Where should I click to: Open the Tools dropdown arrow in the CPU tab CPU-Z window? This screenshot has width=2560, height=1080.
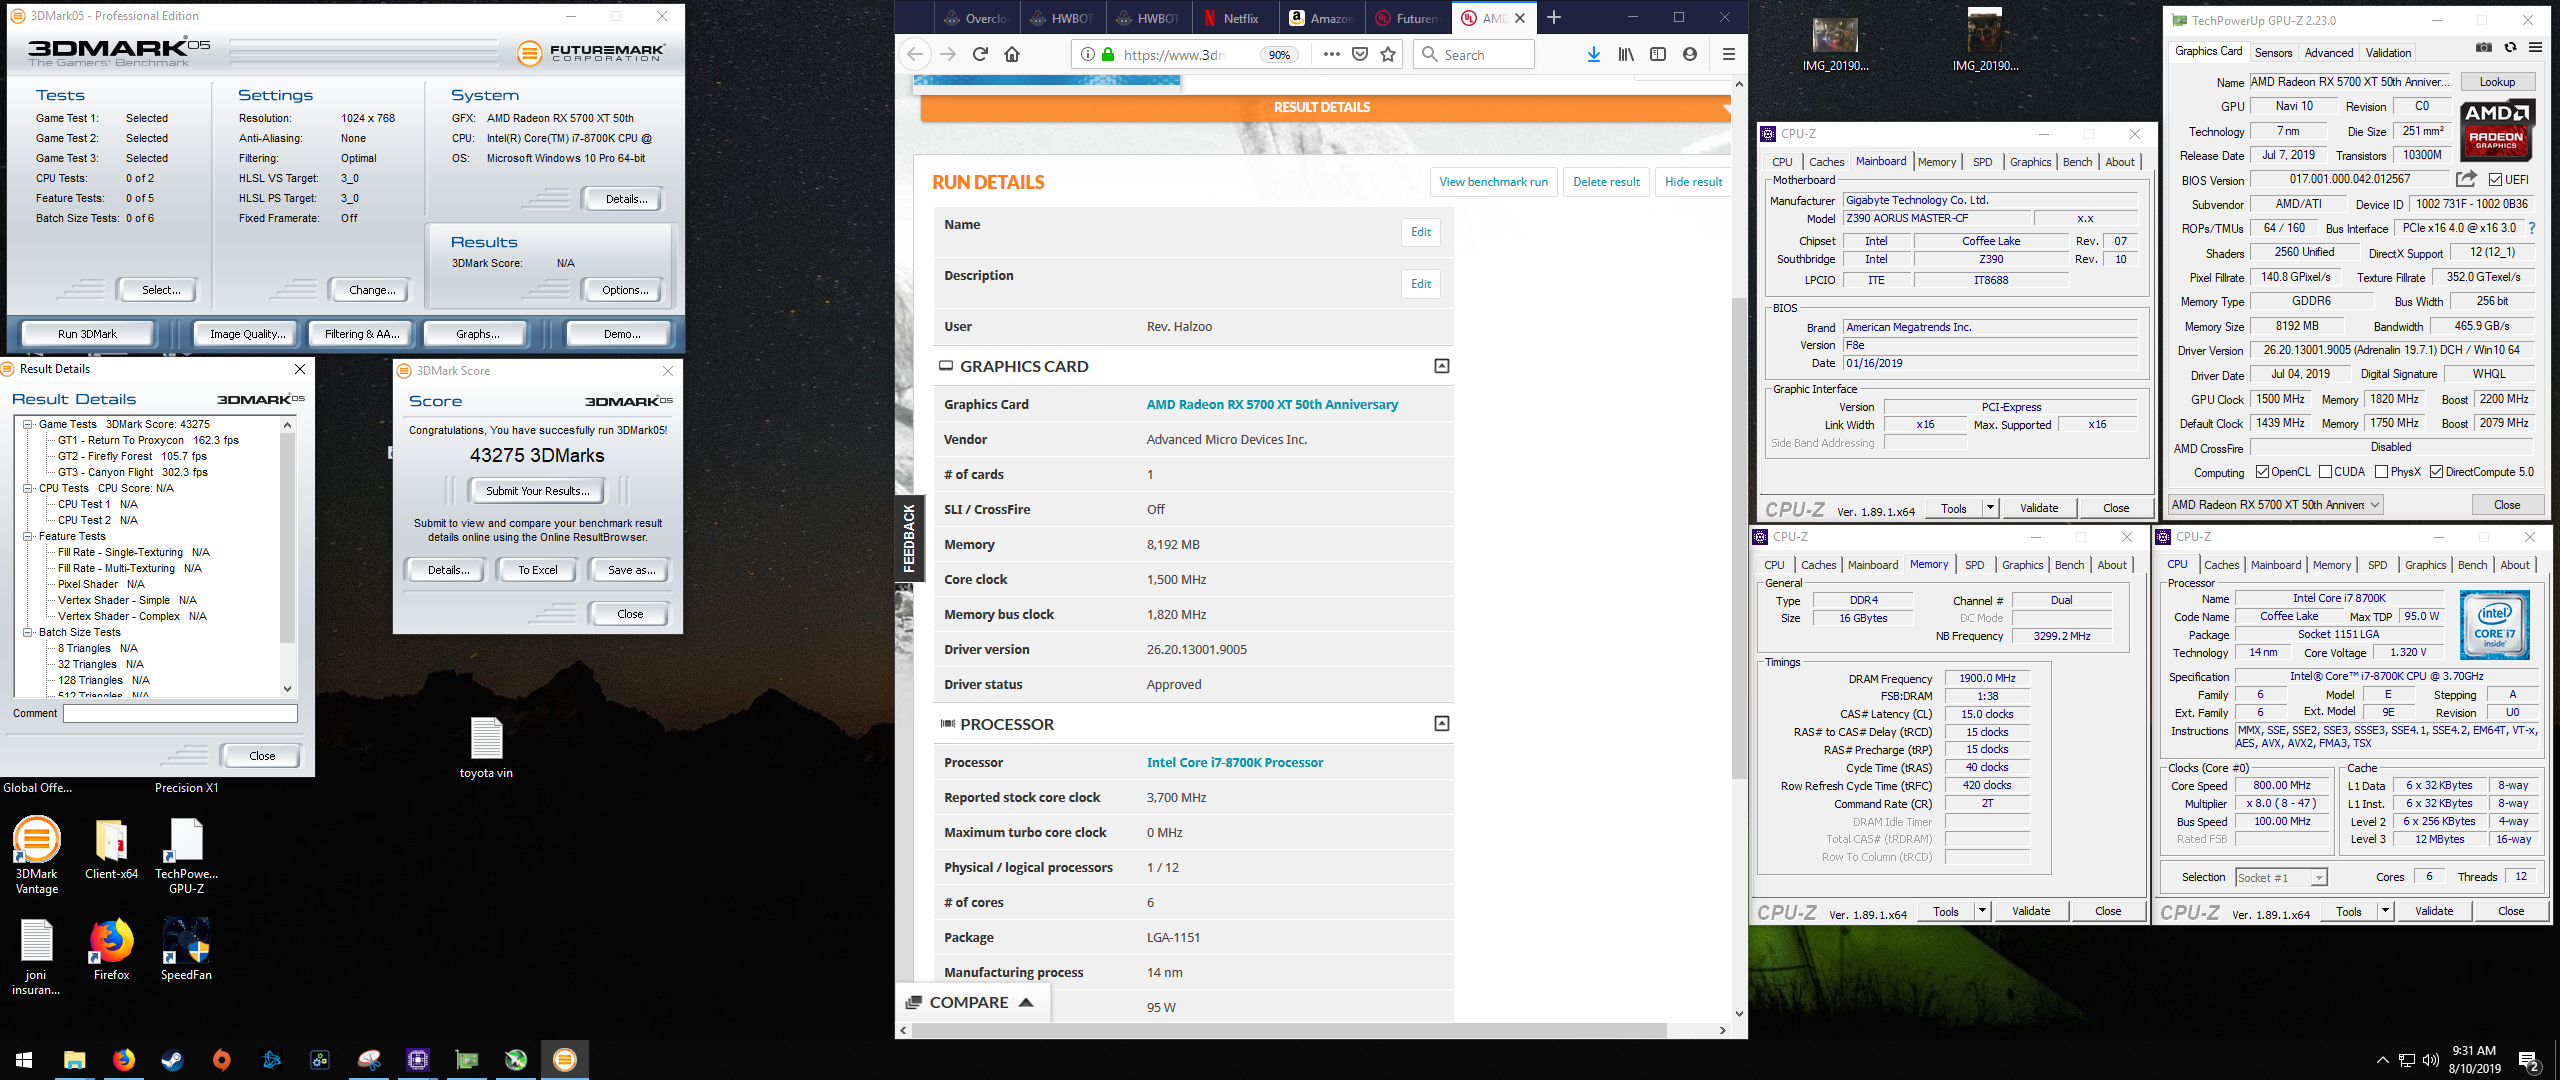coord(2385,911)
